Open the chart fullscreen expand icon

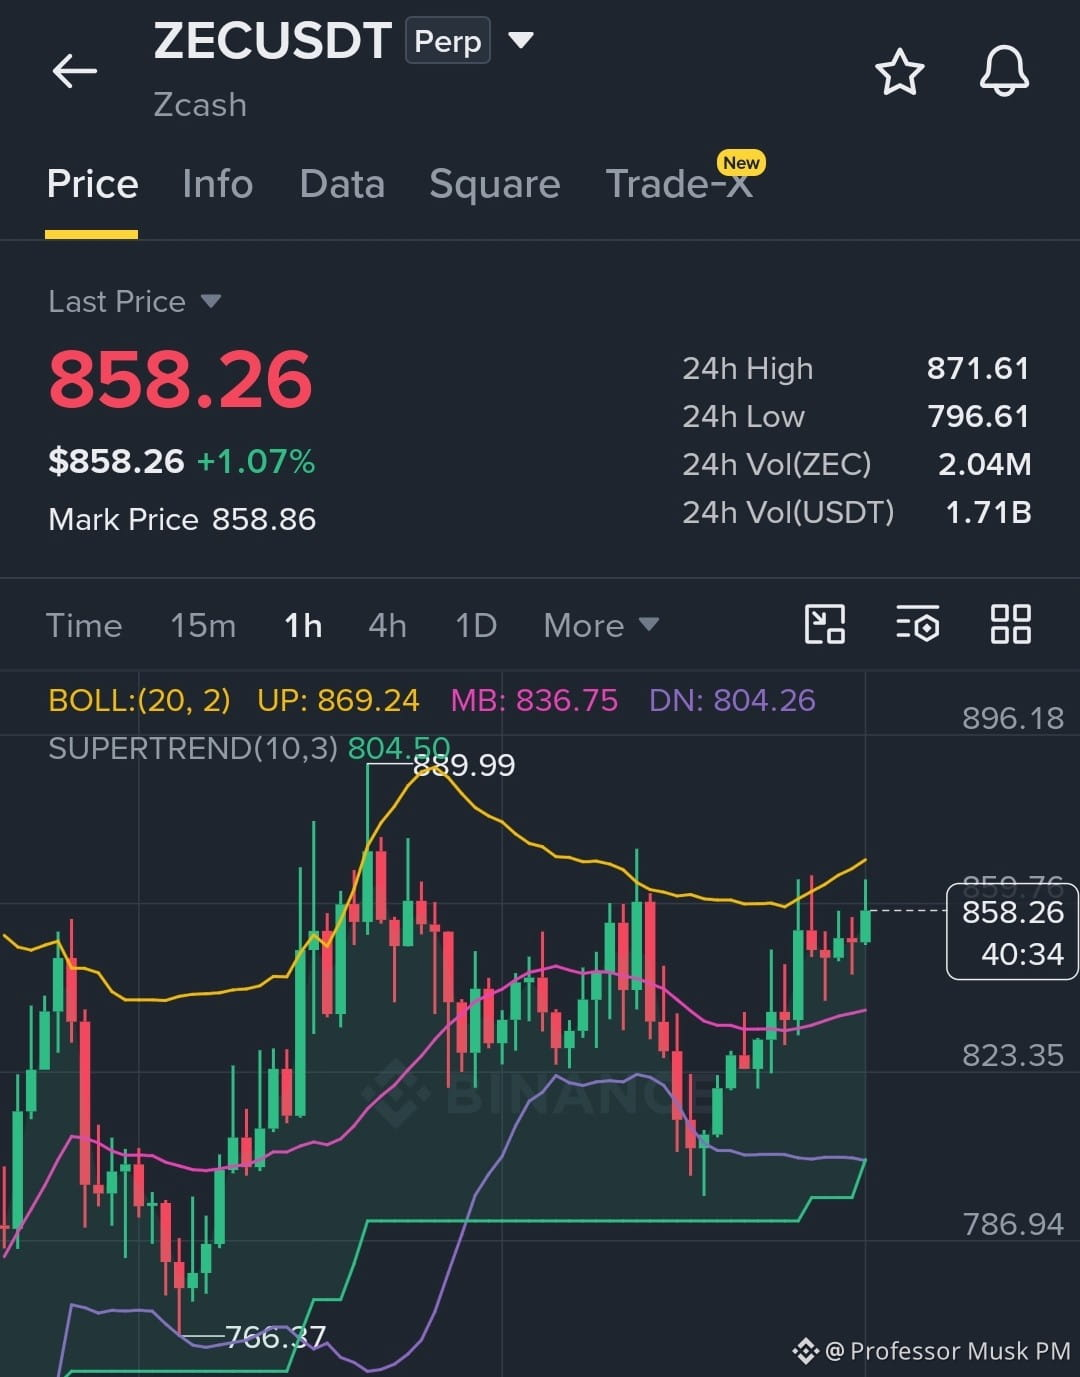pyautogui.click(x=825, y=625)
